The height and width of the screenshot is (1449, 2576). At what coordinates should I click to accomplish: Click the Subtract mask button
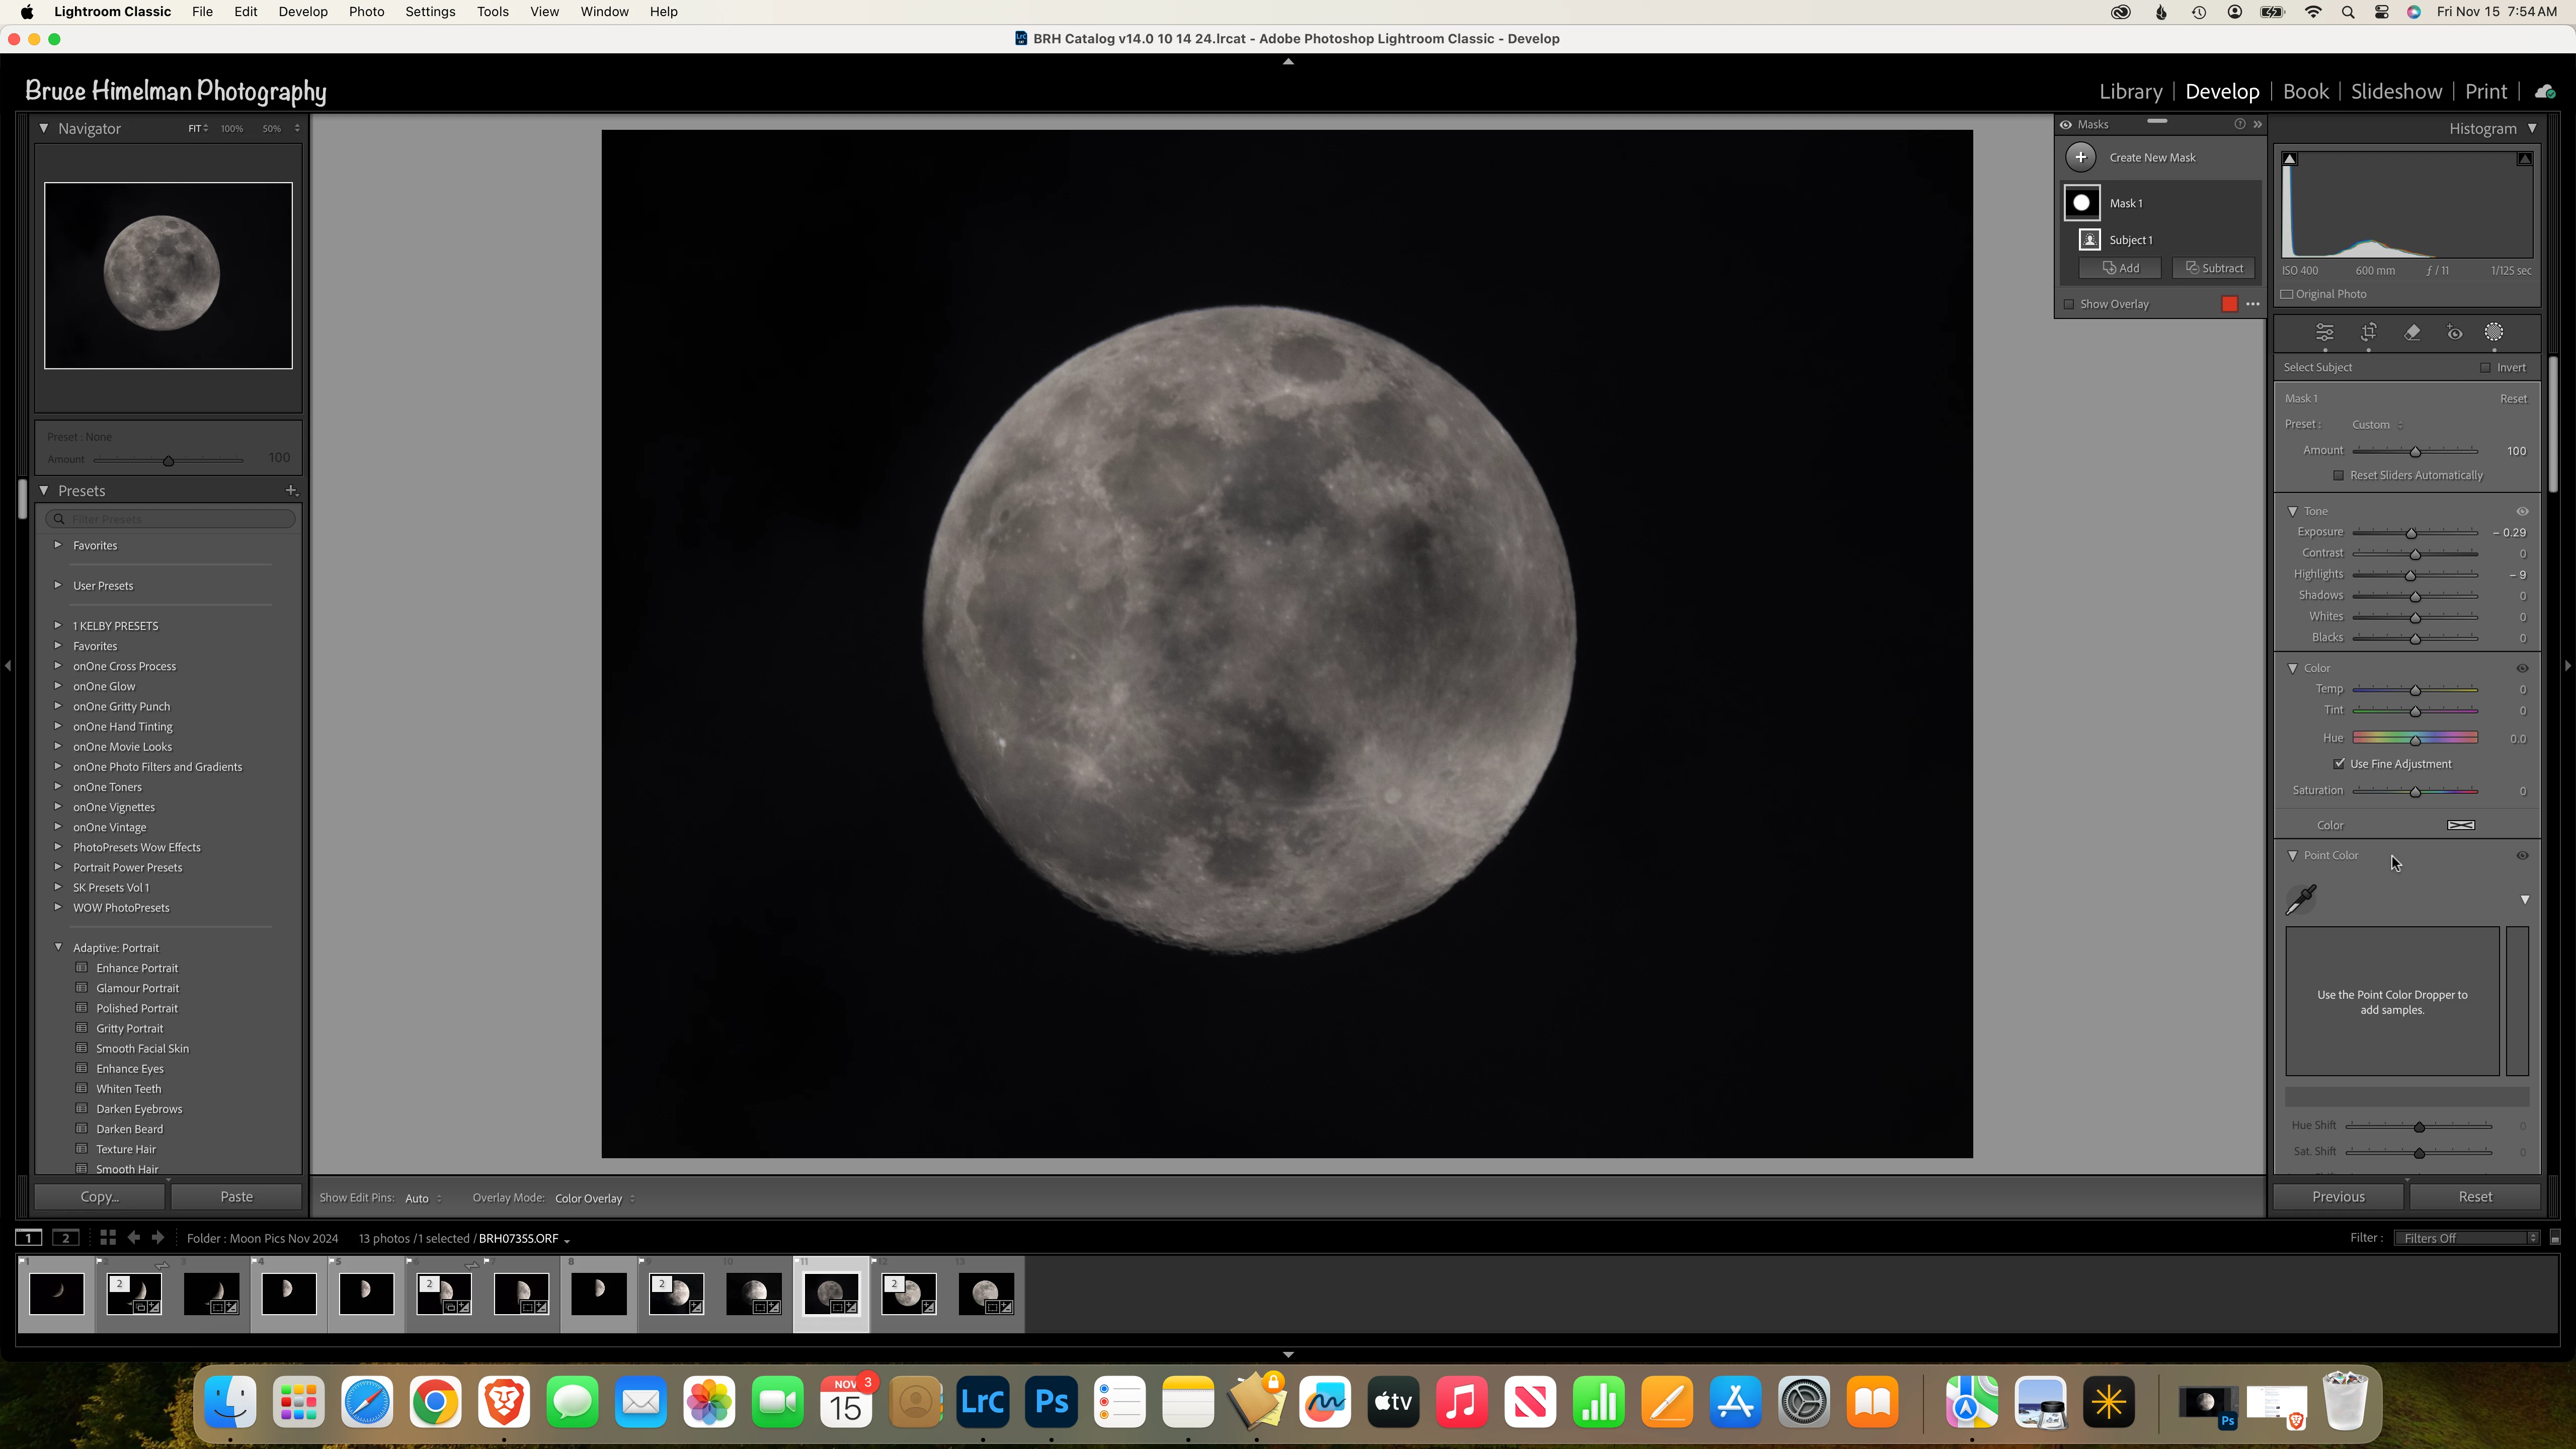(2214, 268)
